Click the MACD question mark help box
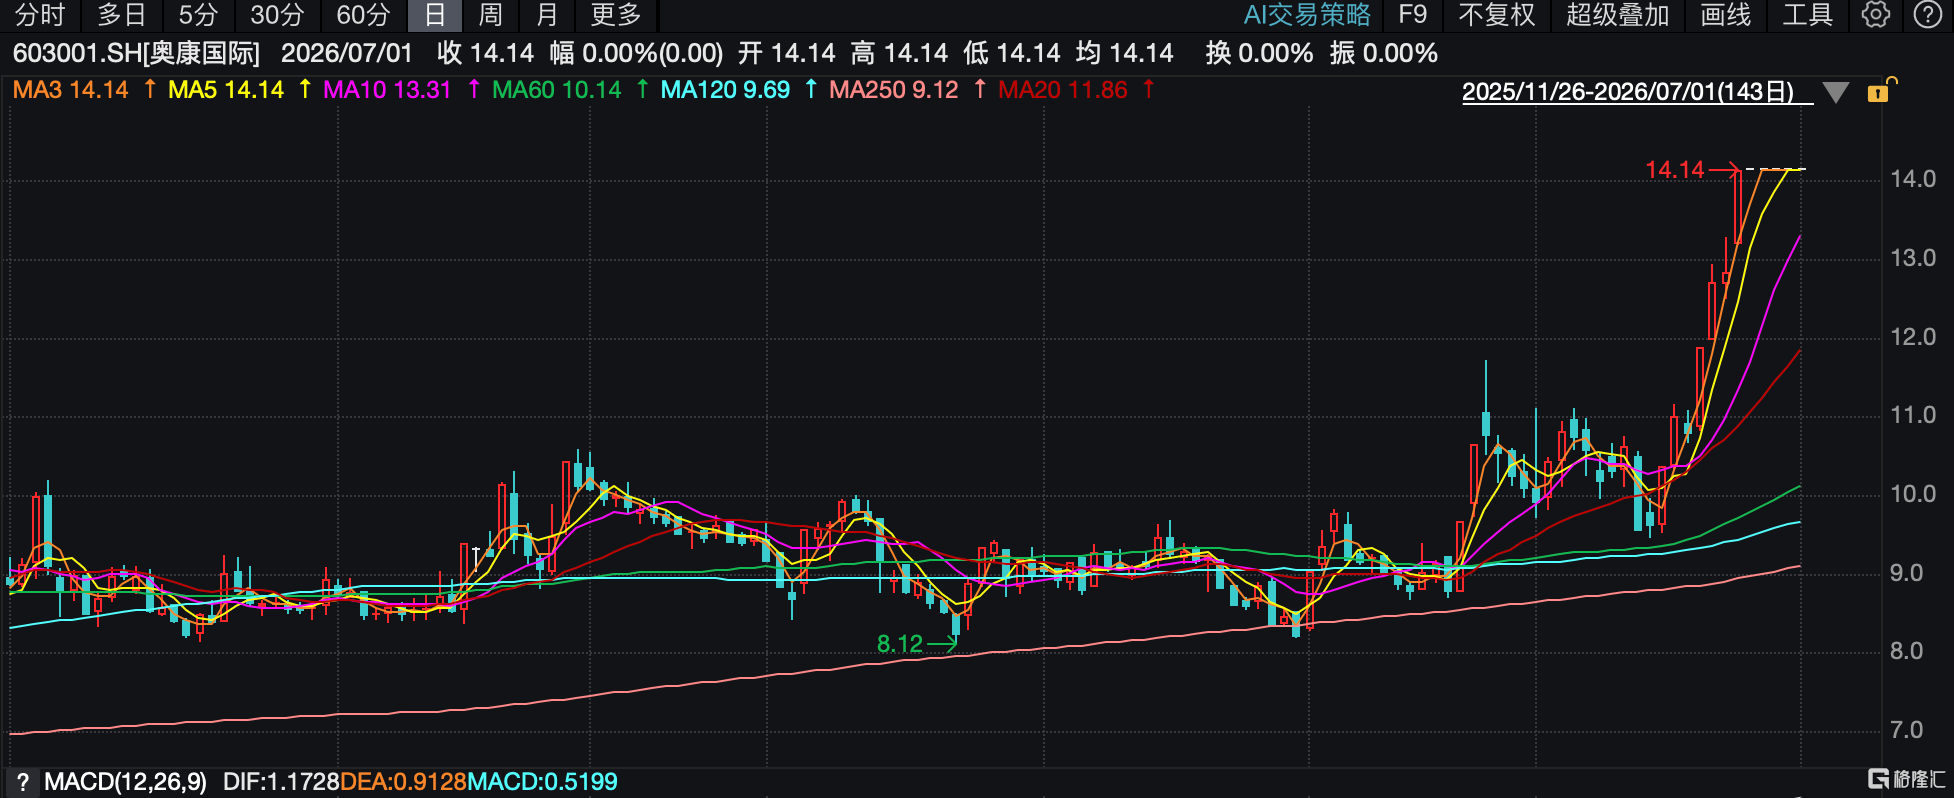The height and width of the screenshot is (798, 1954). click(x=22, y=782)
